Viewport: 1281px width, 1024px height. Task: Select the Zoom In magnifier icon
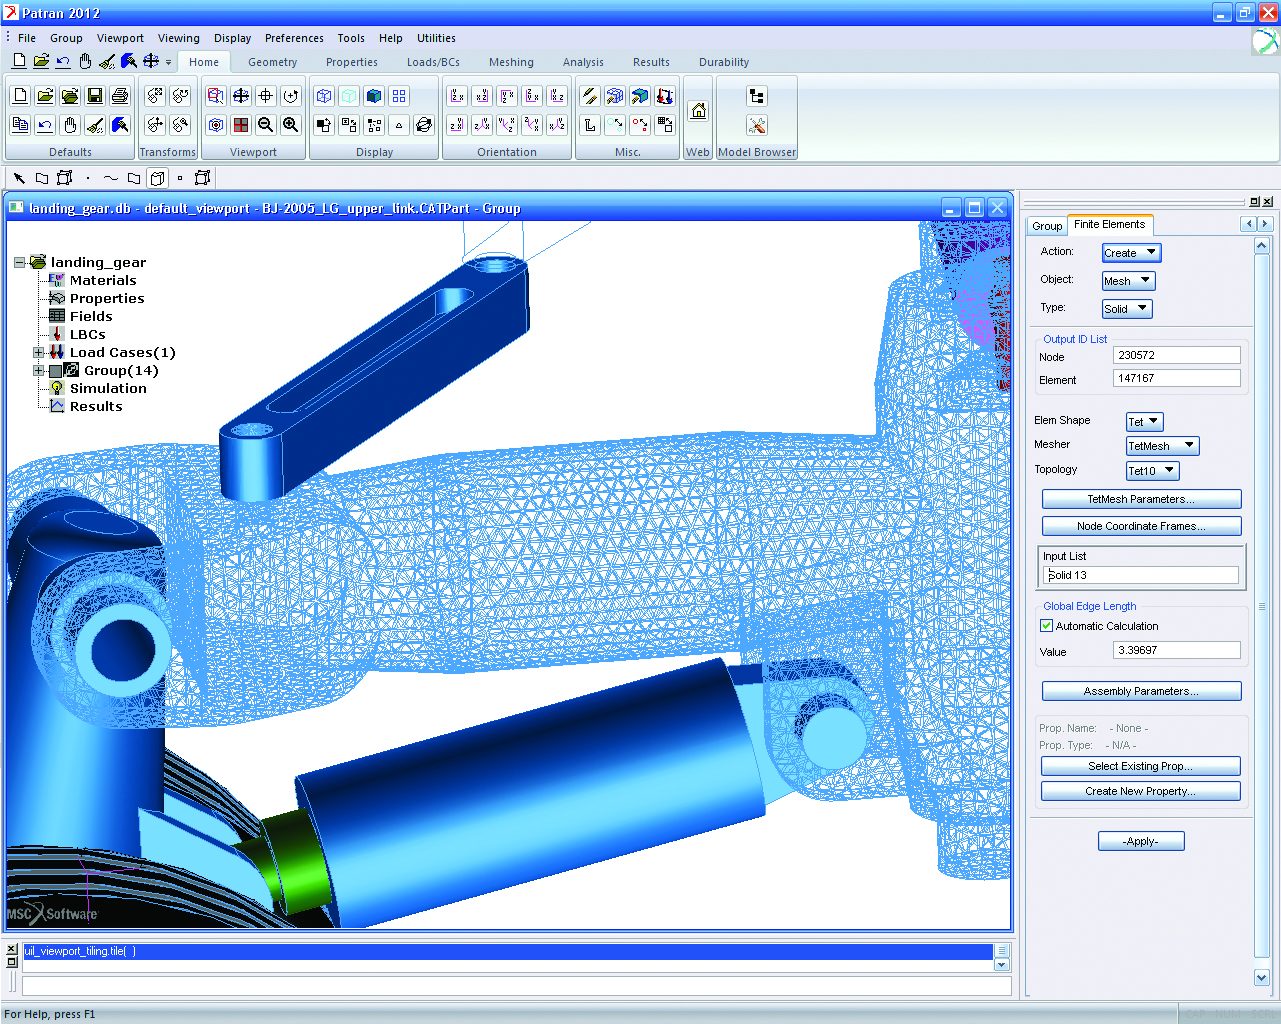(x=291, y=125)
